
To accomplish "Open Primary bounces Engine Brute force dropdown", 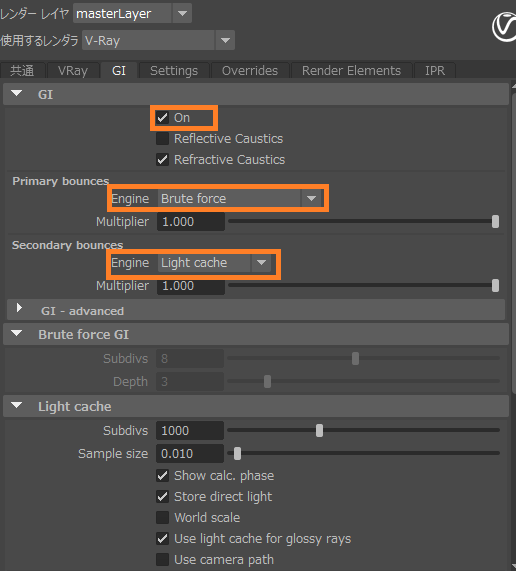I will click(241, 198).
